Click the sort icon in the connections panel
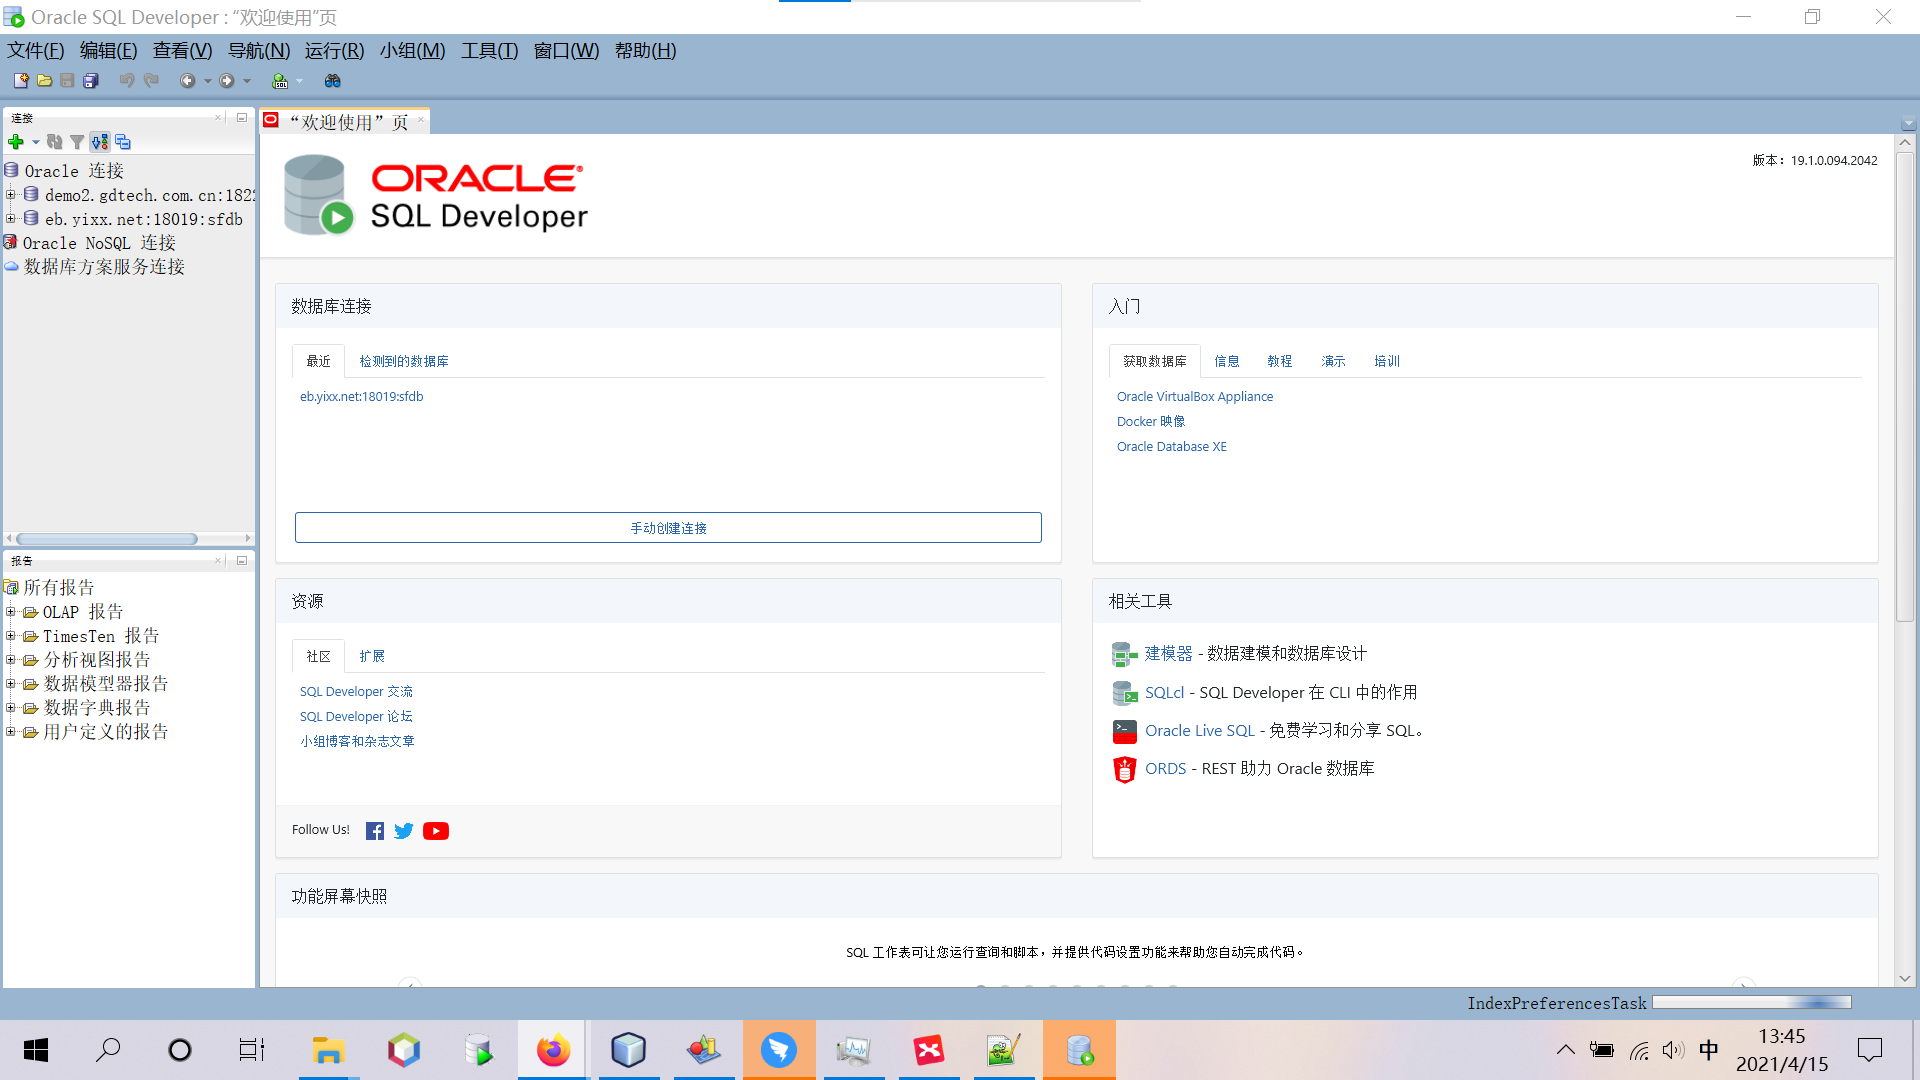Viewport: 1920px width, 1080px height. point(99,142)
